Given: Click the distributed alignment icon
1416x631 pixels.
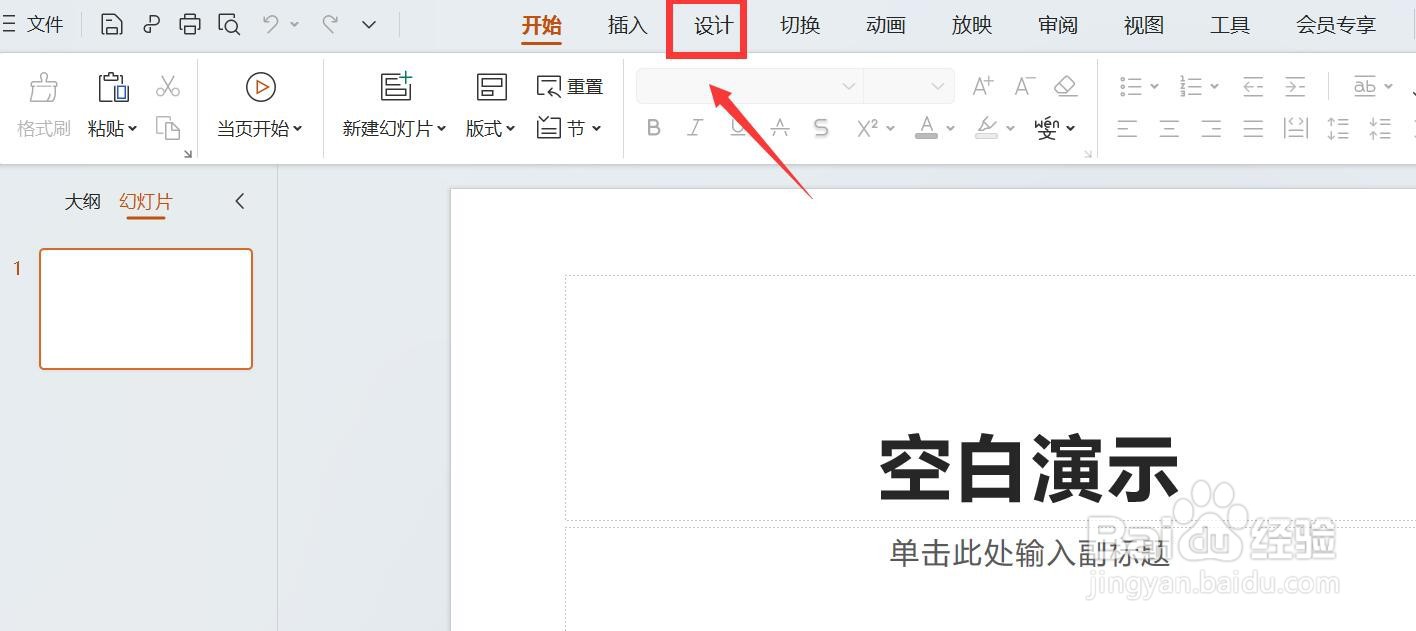Looking at the screenshot, I should 1295,128.
